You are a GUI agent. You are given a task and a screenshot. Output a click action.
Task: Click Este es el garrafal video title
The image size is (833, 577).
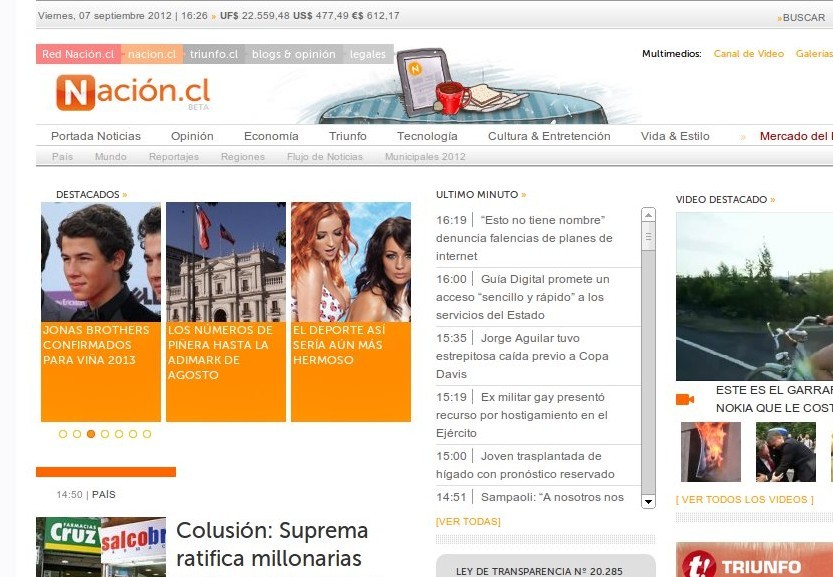tap(774, 399)
